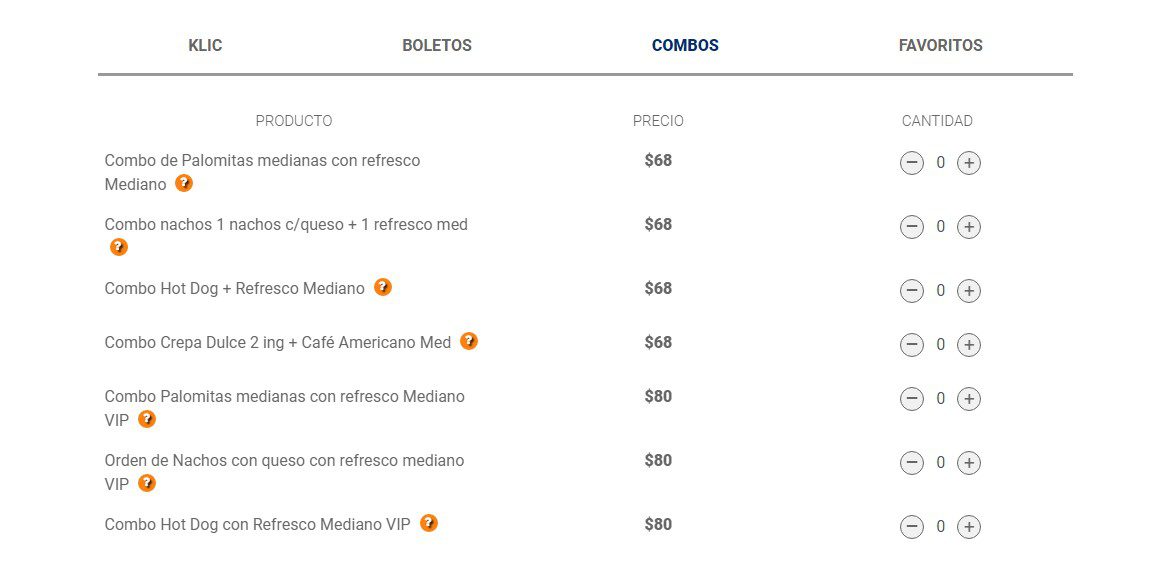This screenshot has height=574, width=1171.
Task: Switch to the KLIC tab
Action: 205,46
